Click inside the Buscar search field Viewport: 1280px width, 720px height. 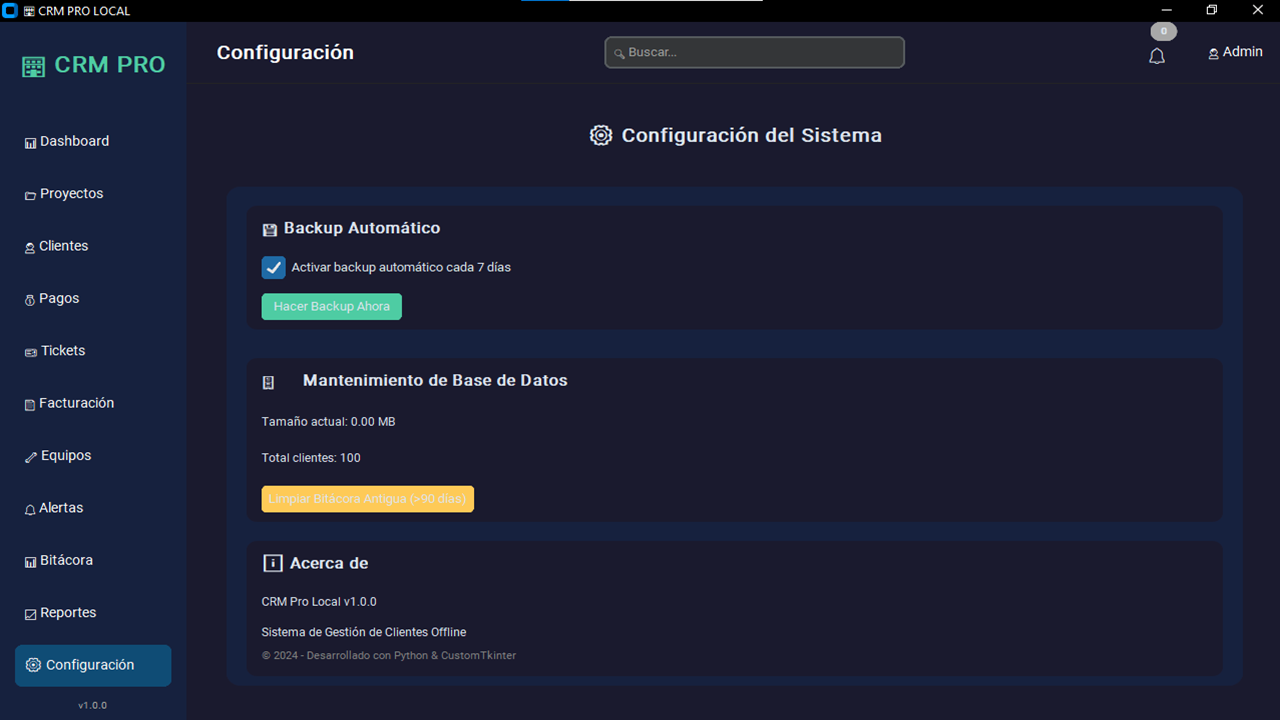point(754,52)
